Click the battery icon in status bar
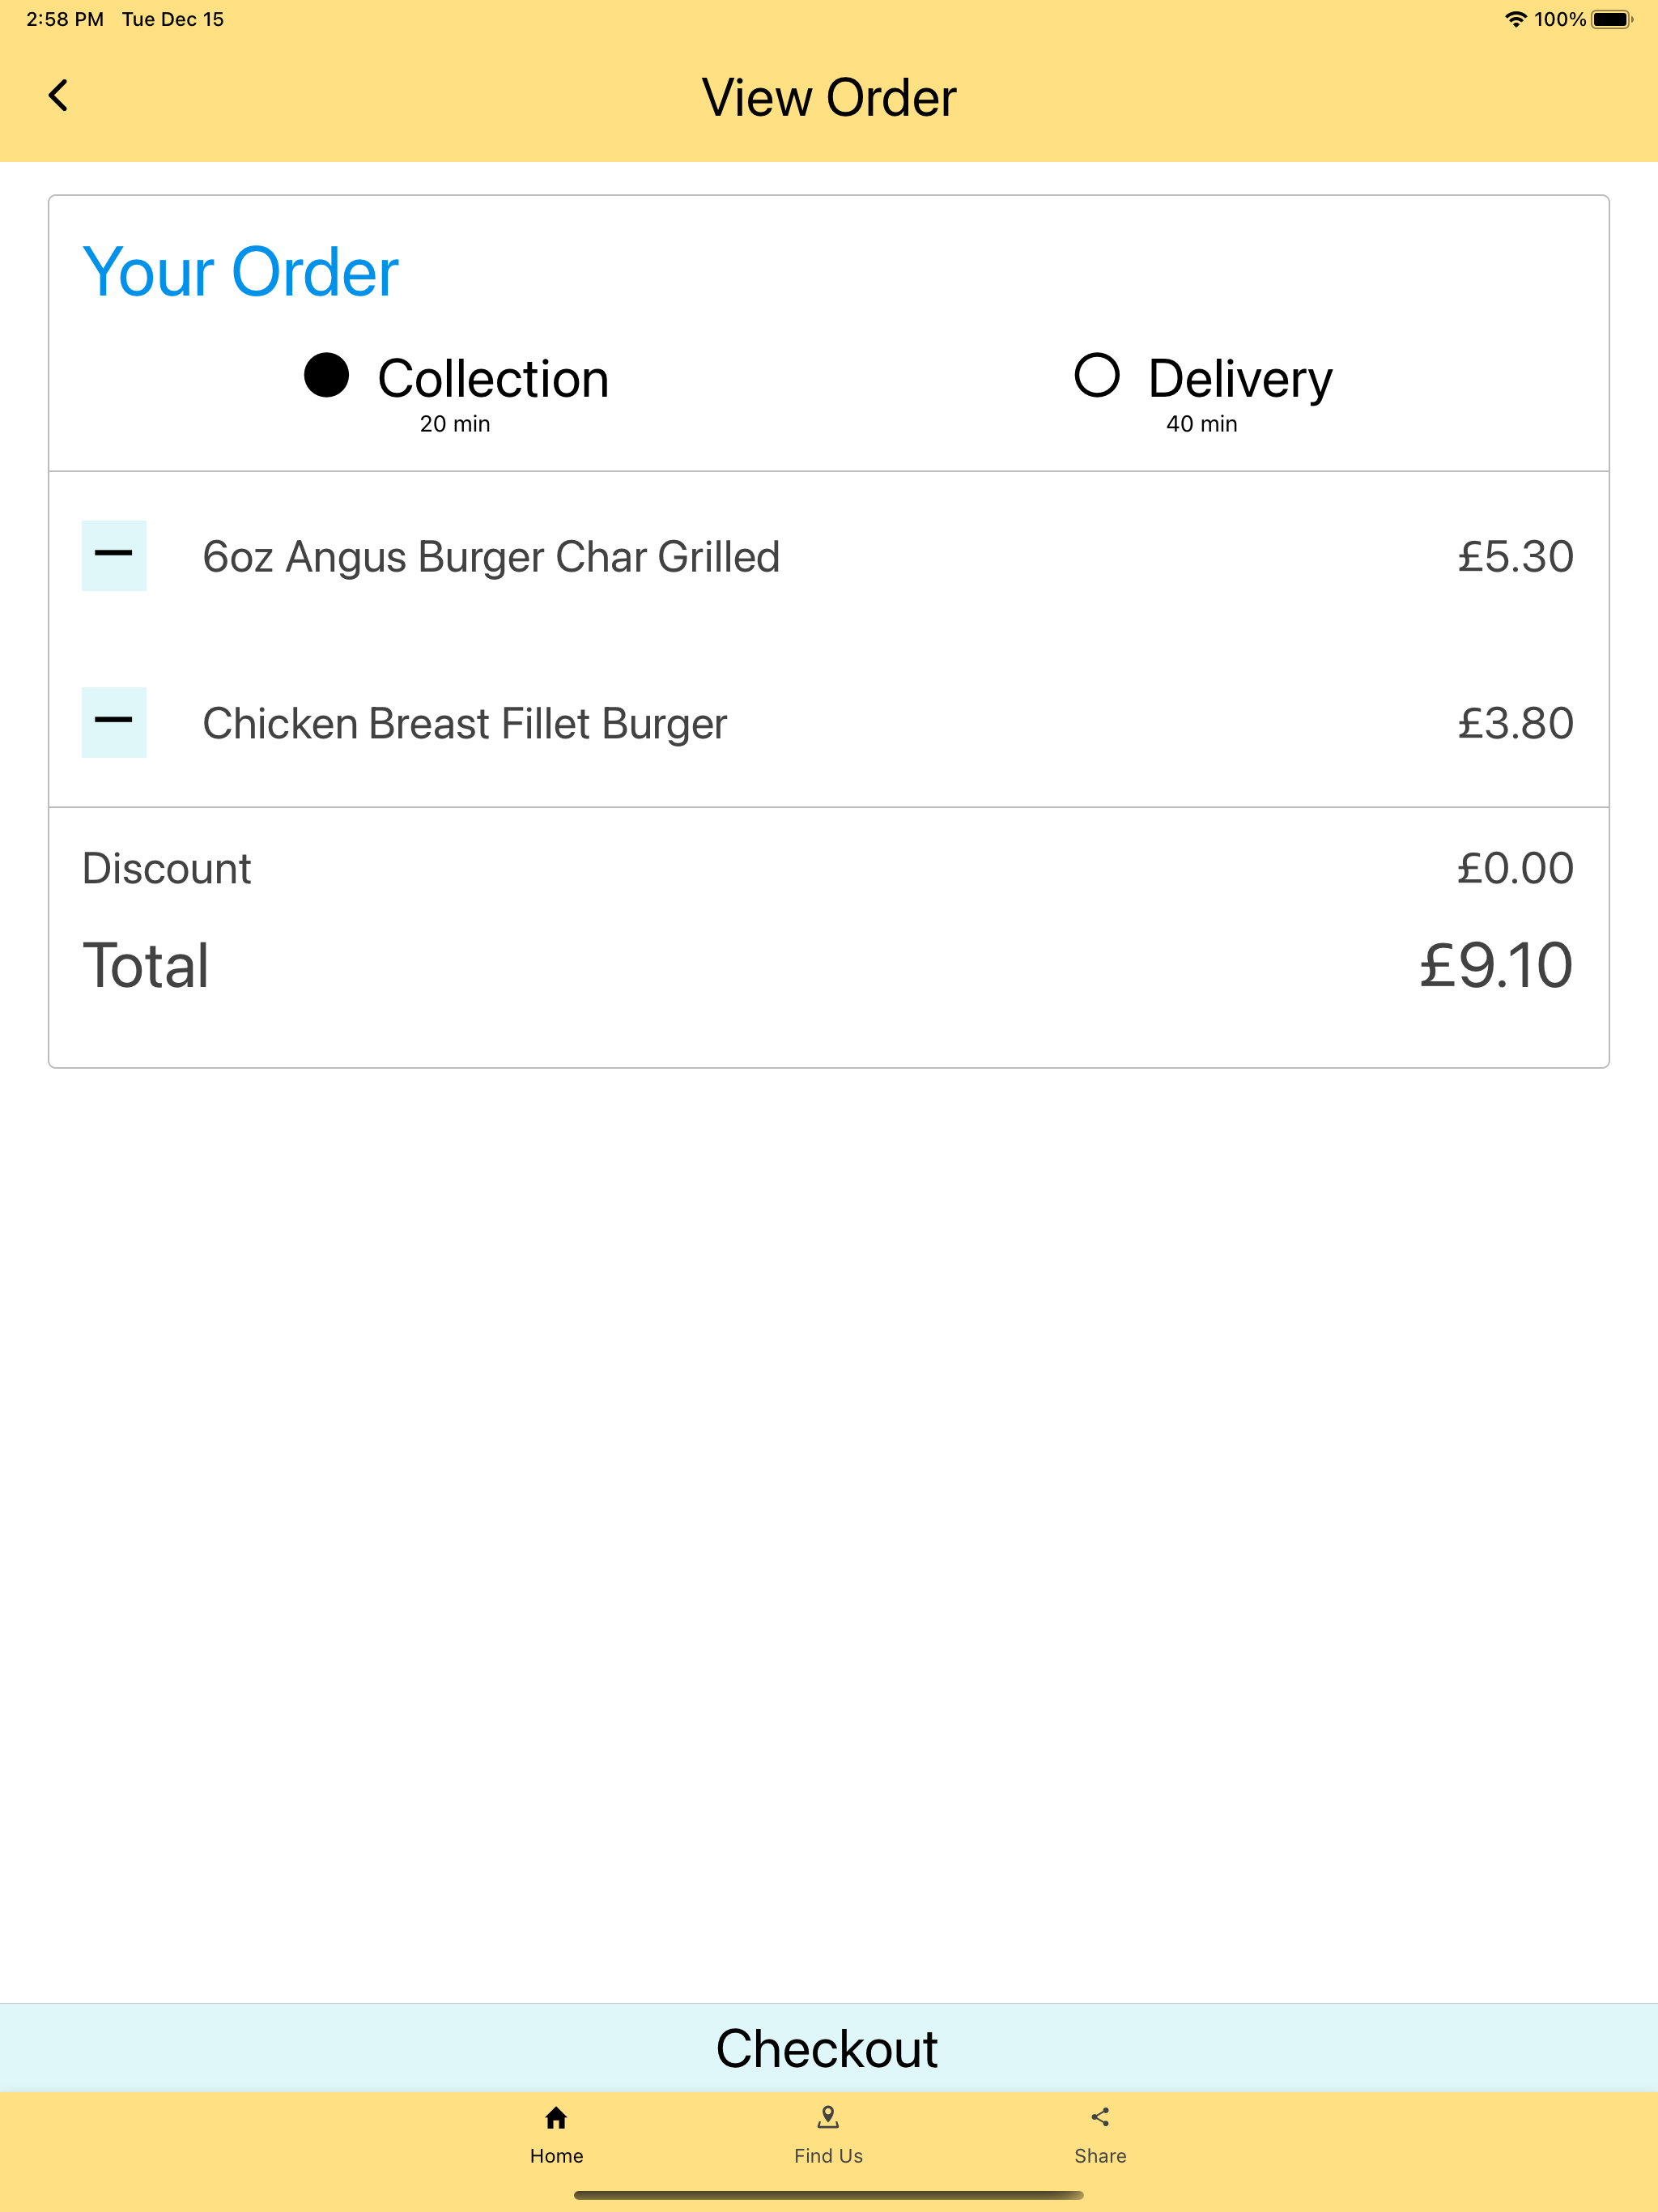The width and height of the screenshot is (1658, 2212). point(1611,19)
